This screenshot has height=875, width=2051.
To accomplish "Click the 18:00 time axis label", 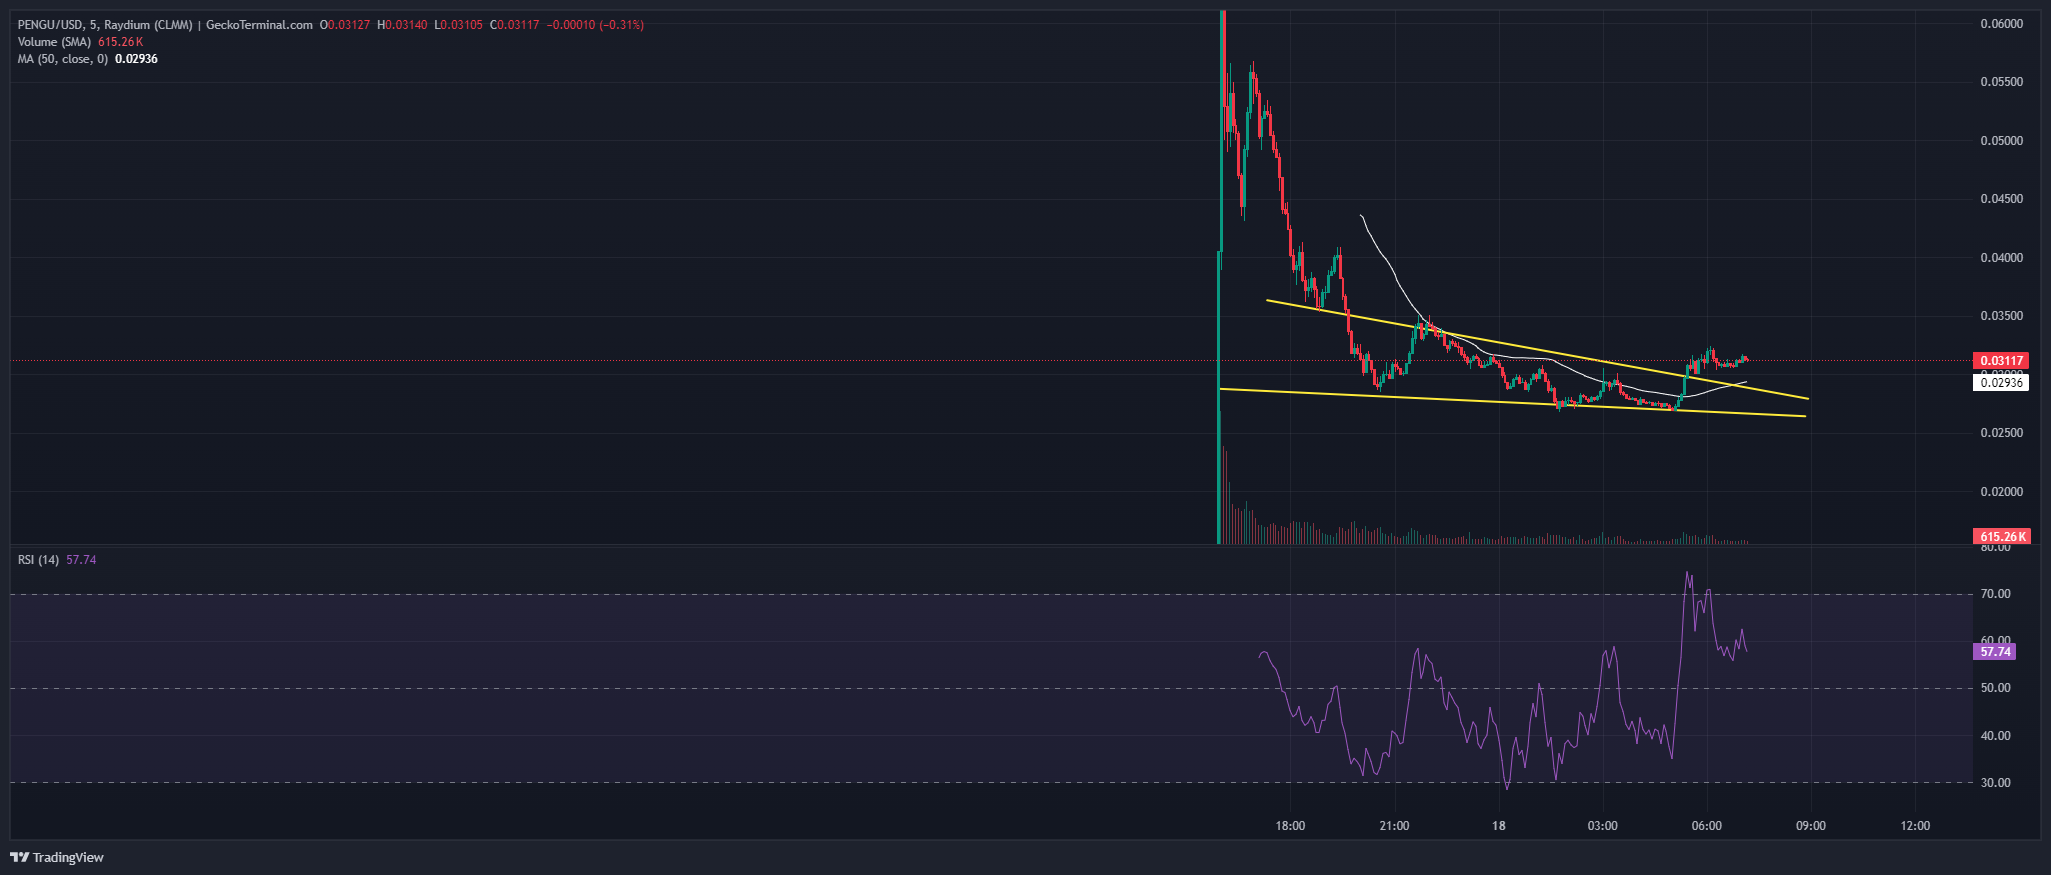I will (x=1290, y=826).
